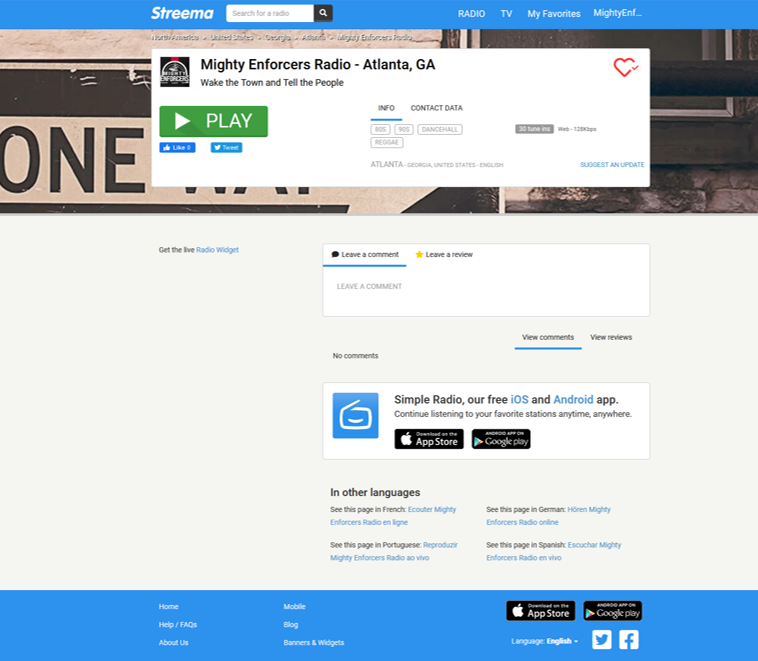Open footer Banners & Widgets link

coord(314,643)
